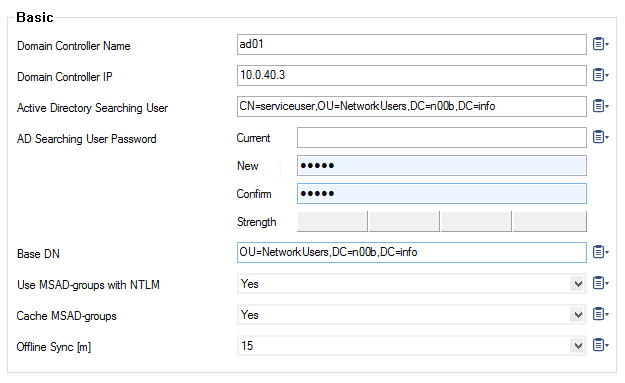Select the 'AD Searching User Password' label
Screen dimensions: 625x383
86,139
